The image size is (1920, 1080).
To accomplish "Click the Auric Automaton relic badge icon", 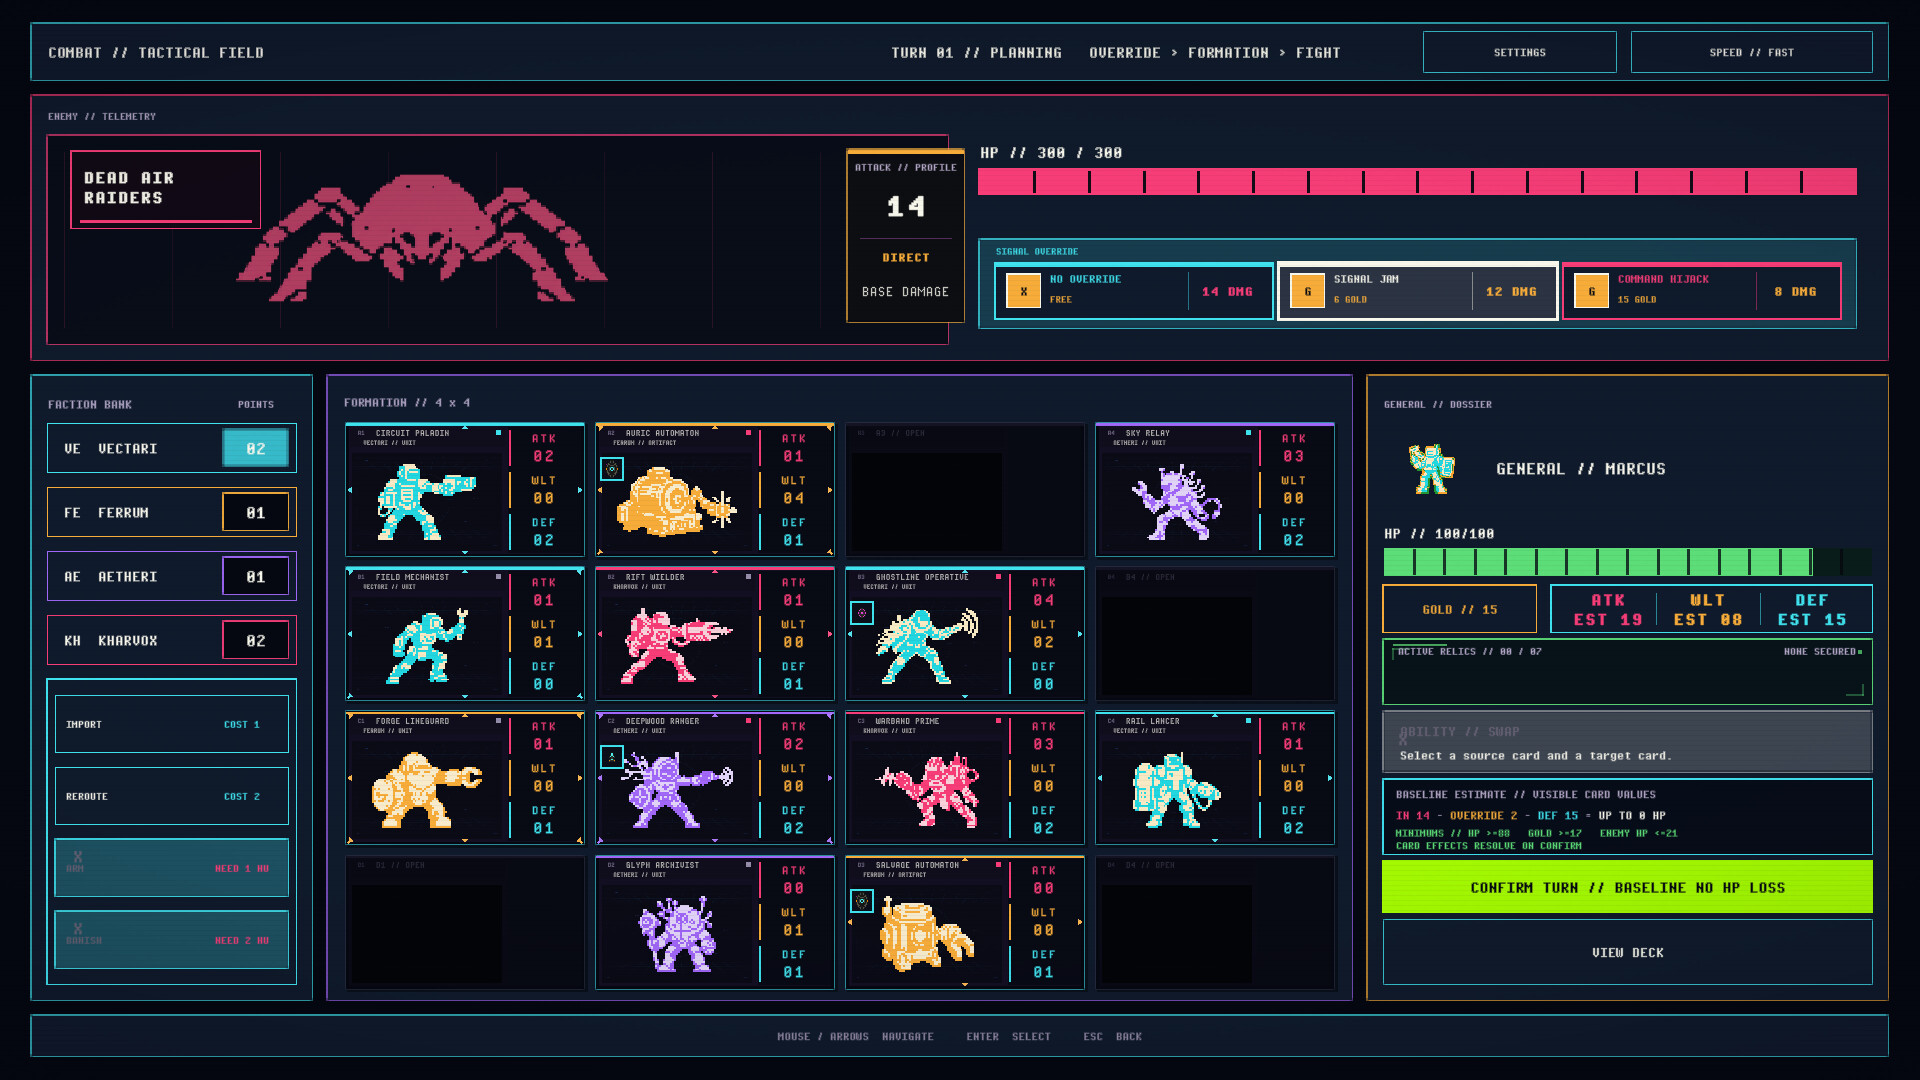I will (x=612, y=469).
